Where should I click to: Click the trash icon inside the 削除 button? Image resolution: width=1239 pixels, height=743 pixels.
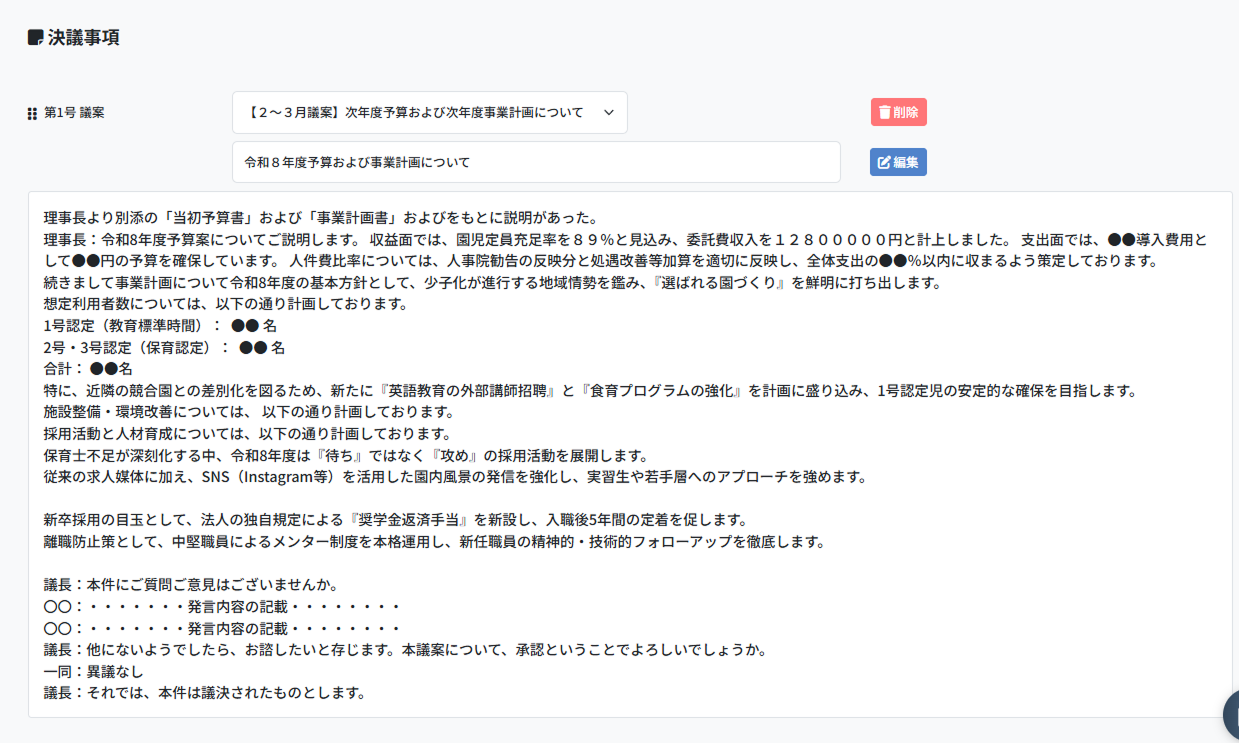(884, 111)
